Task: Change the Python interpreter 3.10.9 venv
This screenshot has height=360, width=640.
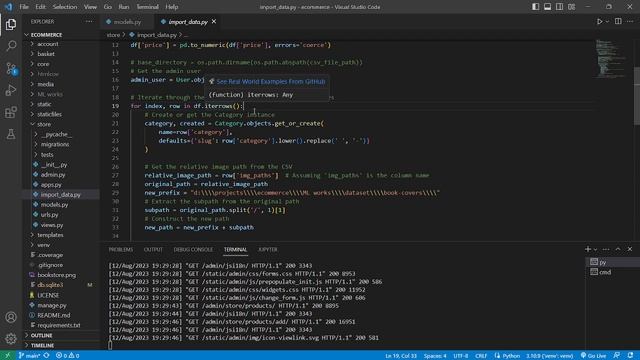Action: coord(549,356)
